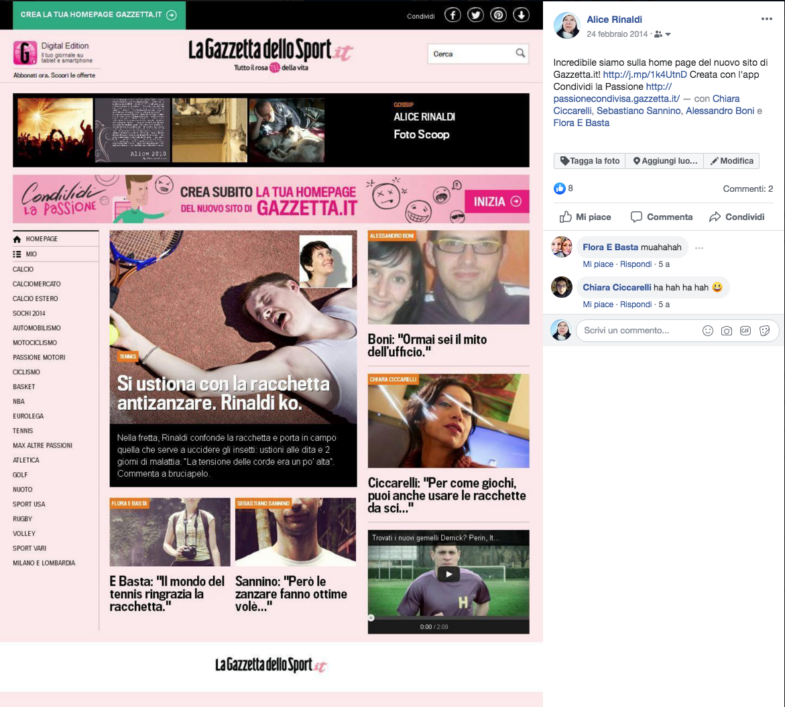Click the Inizia banner button
The height and width of the screenshot is (707, 785).
click(x=497, y=201)
